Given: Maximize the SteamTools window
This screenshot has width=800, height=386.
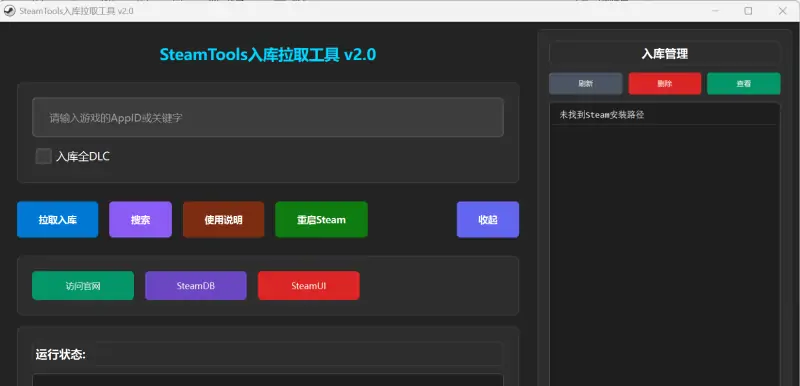Looking at the screenshot, I should pos(748,11).
